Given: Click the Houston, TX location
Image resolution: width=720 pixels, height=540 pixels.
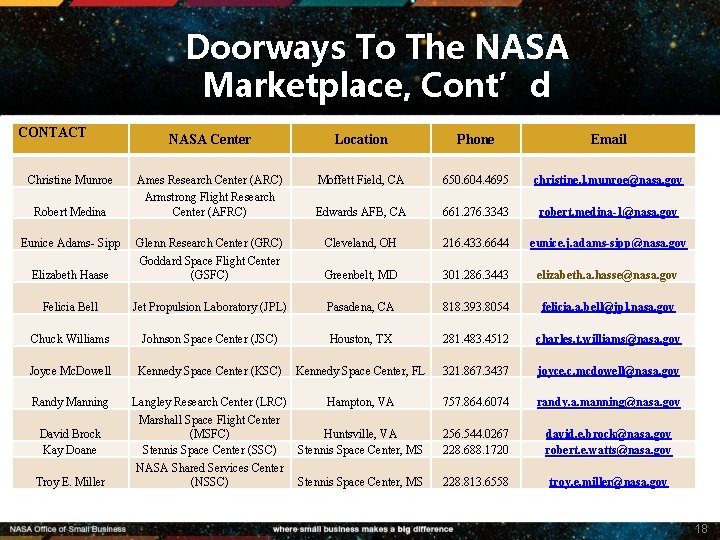Looking at the screenshot, I should (x=361, y=339).
